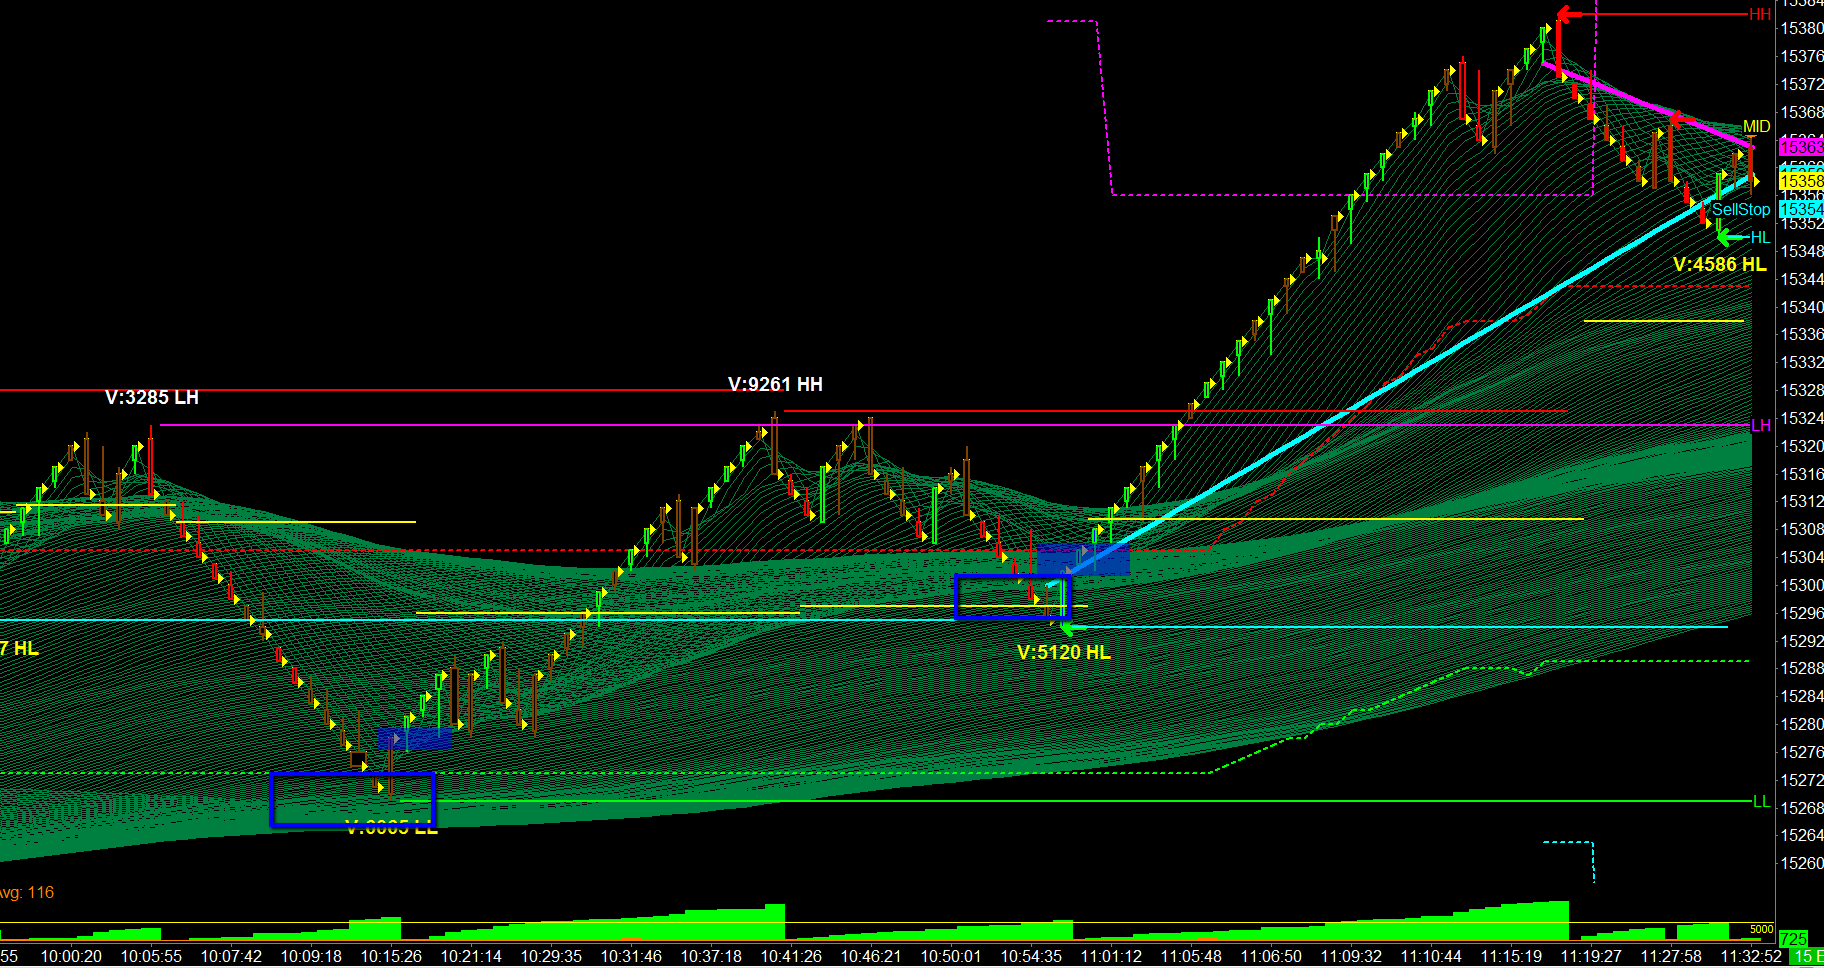Screen dimensions: 1824x968
Task: Click the 11:10:44 time axis label
Action: [1431, 956]
